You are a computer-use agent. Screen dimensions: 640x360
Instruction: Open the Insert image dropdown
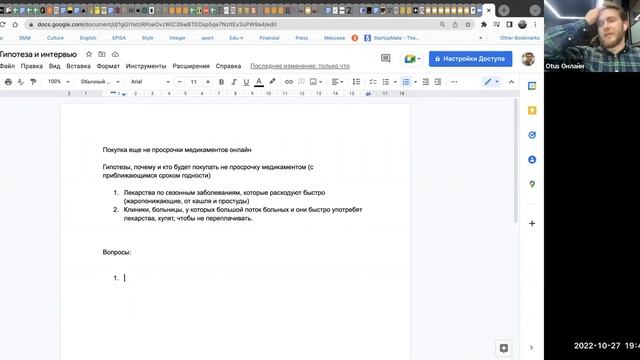click(316, 82)
